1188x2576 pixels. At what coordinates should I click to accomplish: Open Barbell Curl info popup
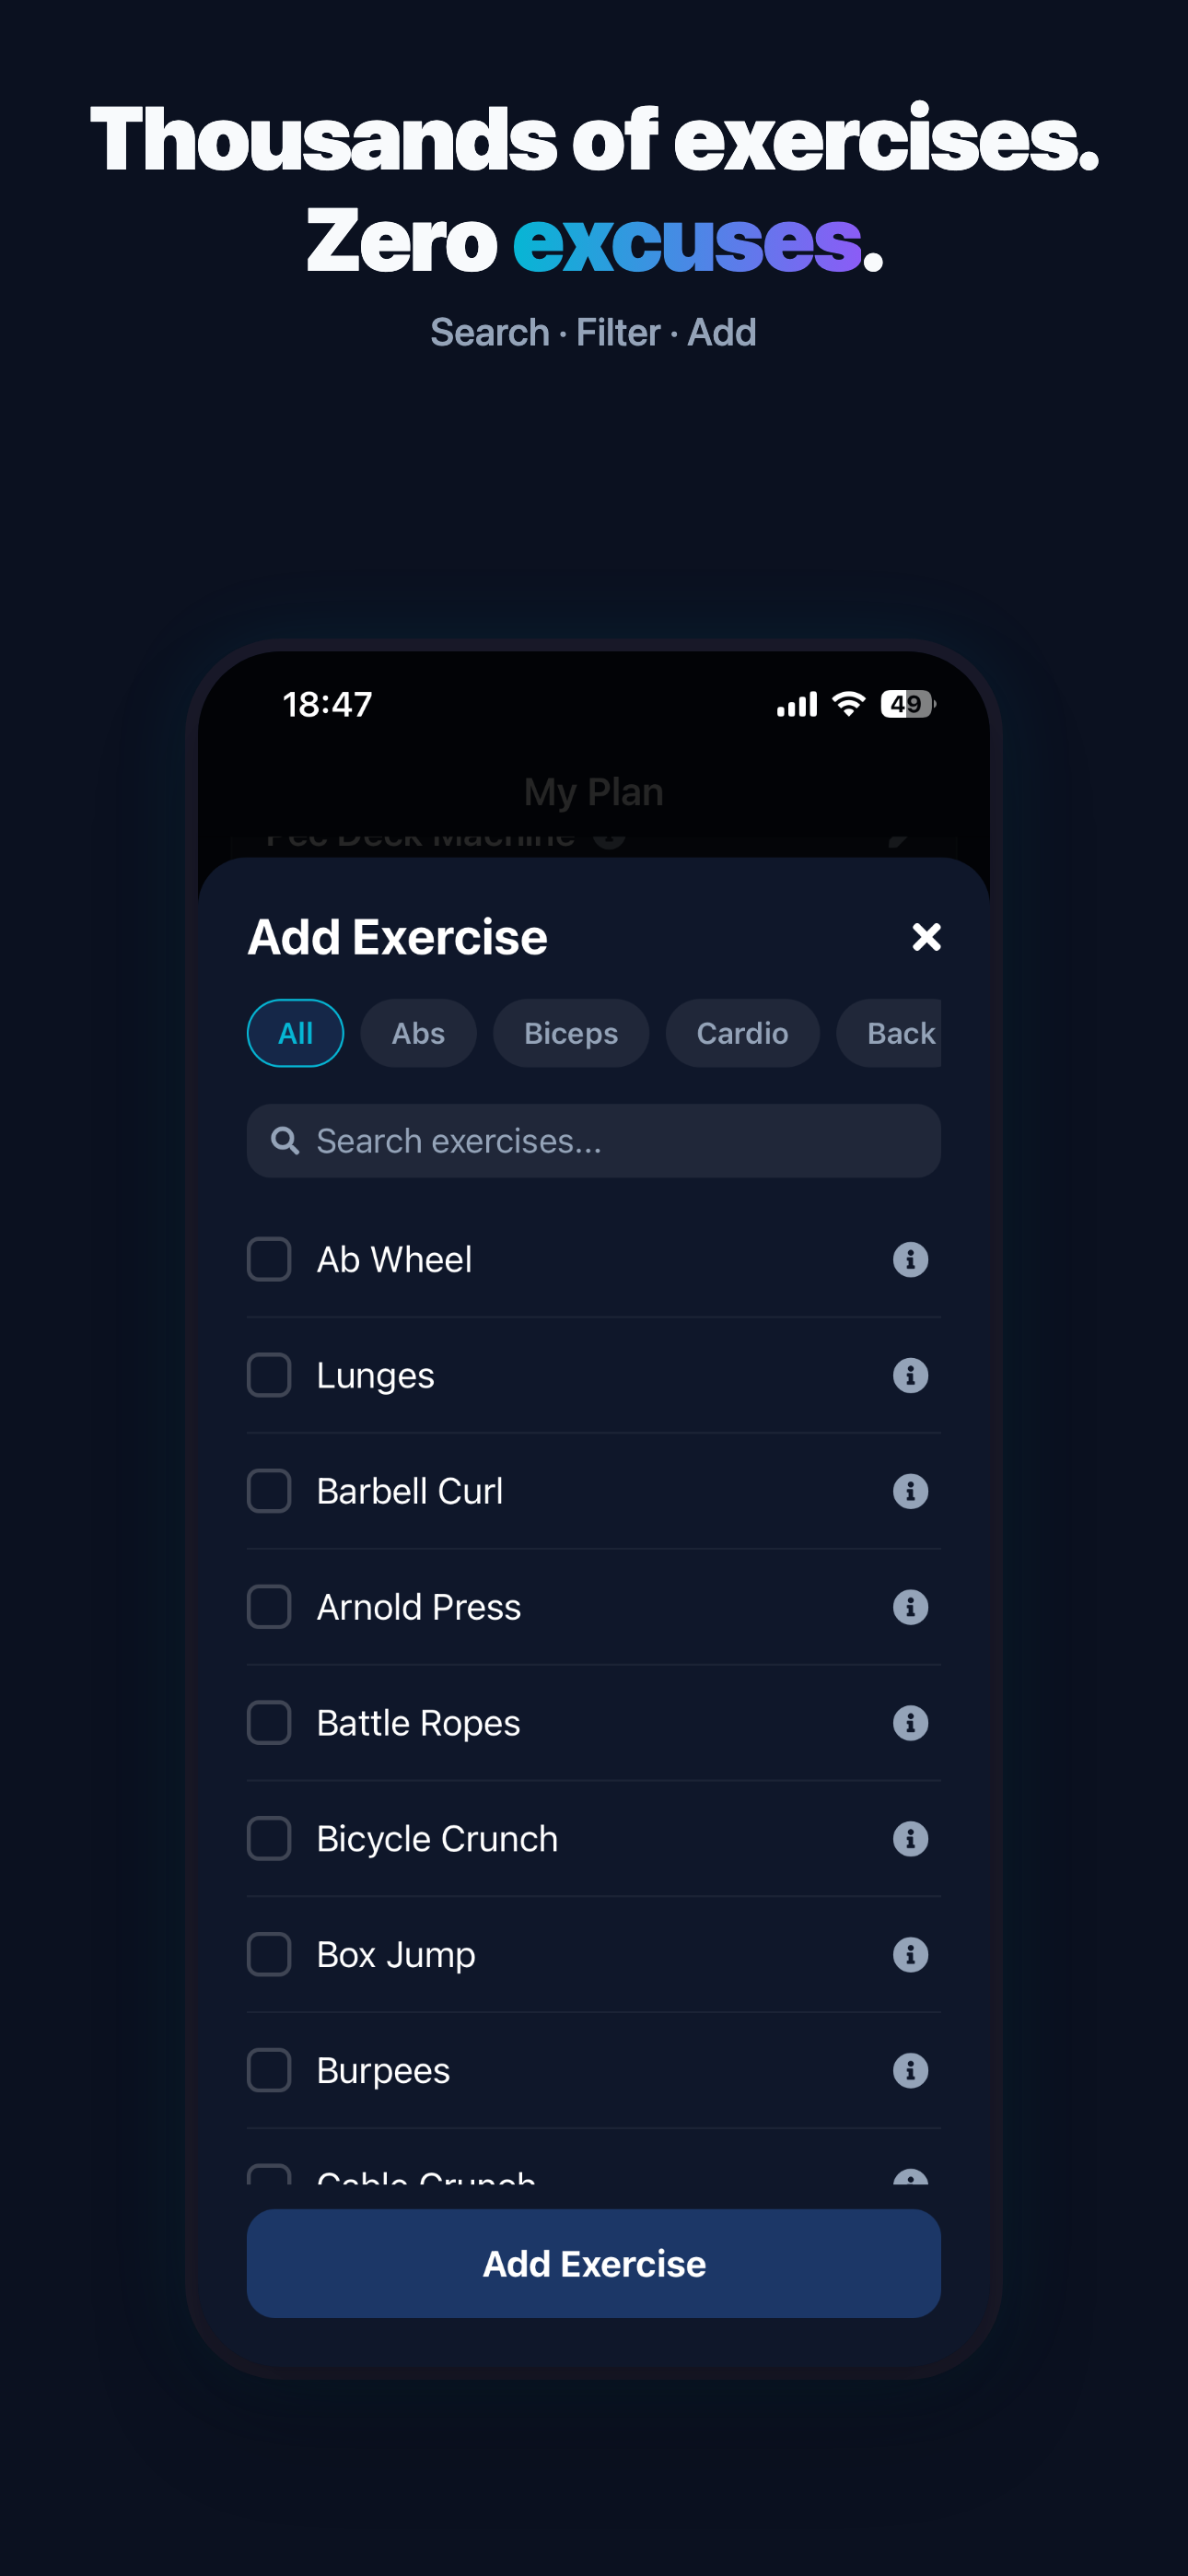click(911, 1491)
